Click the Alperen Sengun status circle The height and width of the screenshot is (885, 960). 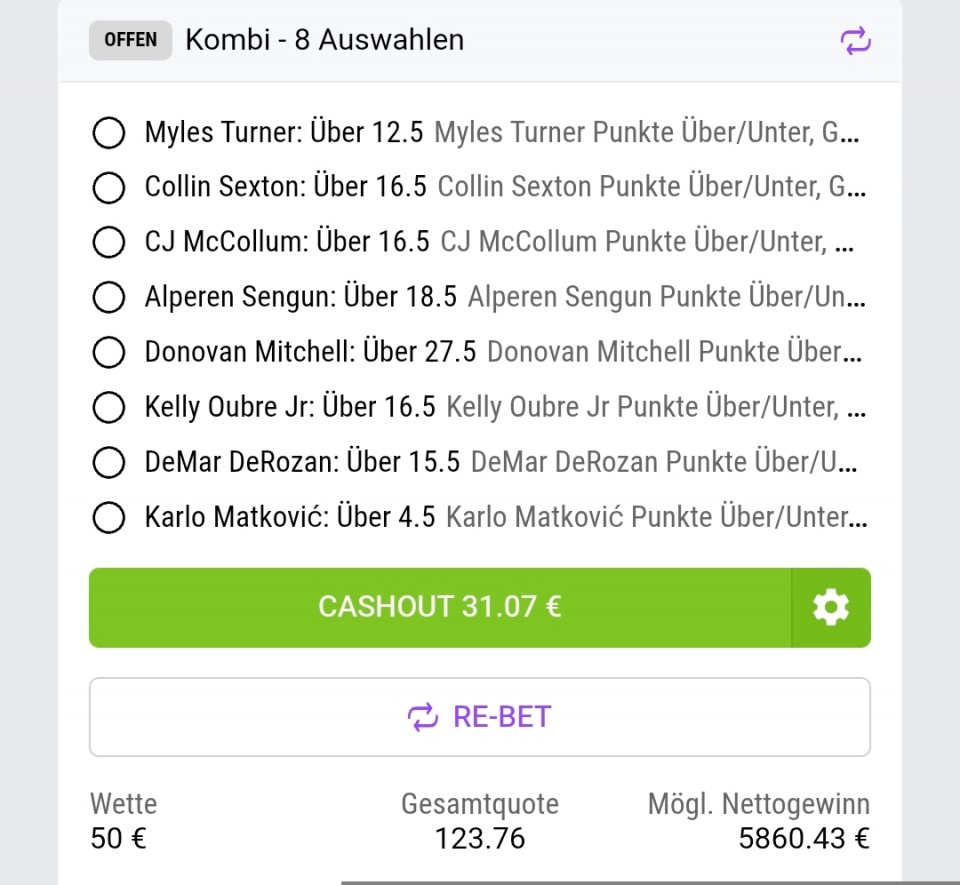108,297
